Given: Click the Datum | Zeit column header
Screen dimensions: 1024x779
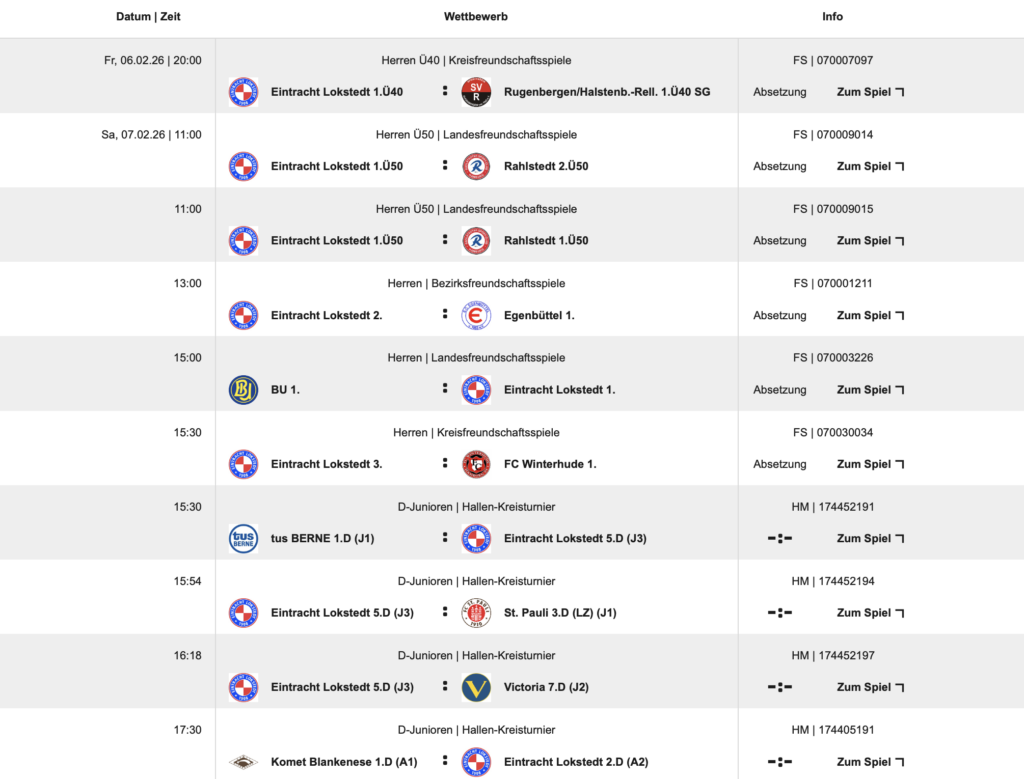Looking at the screenshot, I should coord(148,17).
